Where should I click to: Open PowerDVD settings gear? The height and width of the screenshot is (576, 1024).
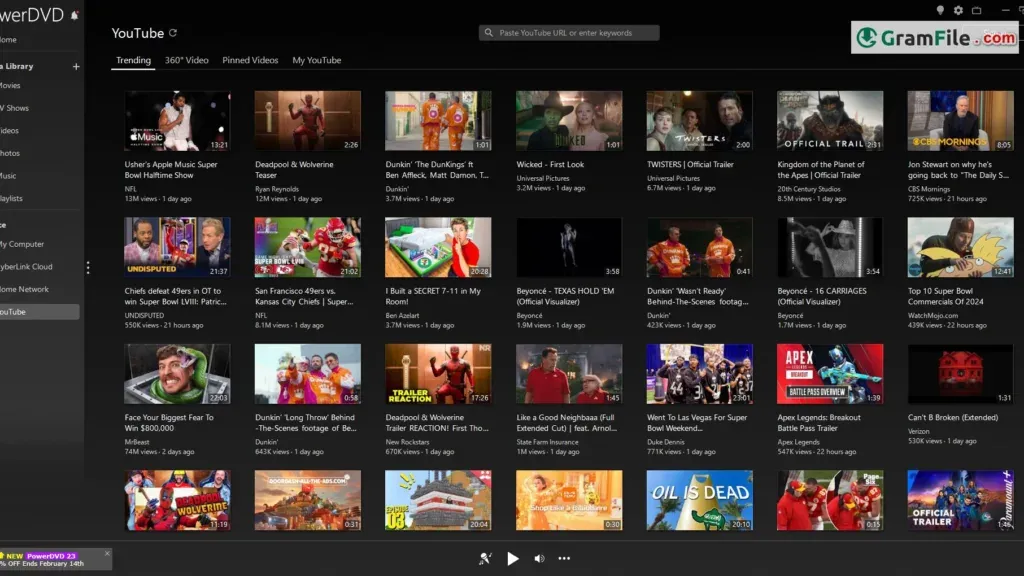pos(958,10)
